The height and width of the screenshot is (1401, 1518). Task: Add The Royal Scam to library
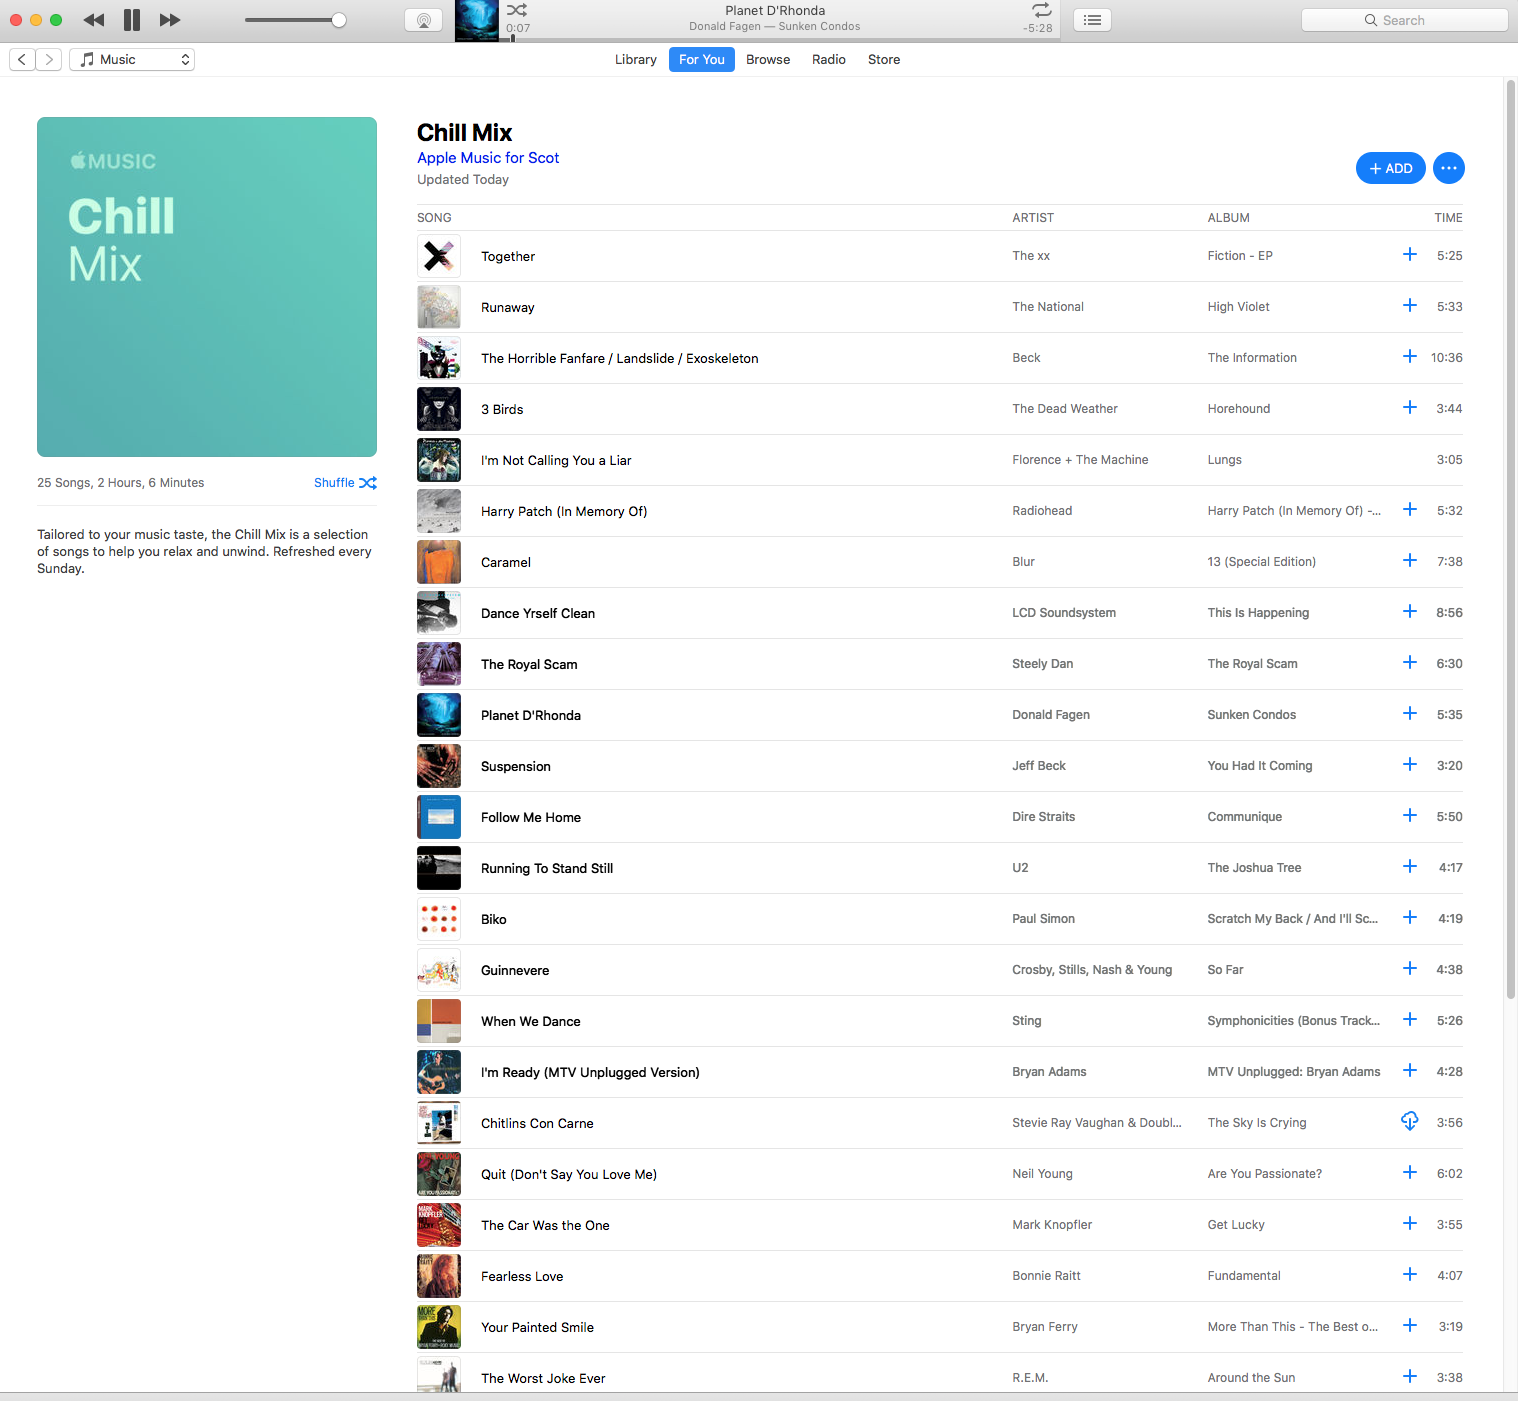(1410, 663)
